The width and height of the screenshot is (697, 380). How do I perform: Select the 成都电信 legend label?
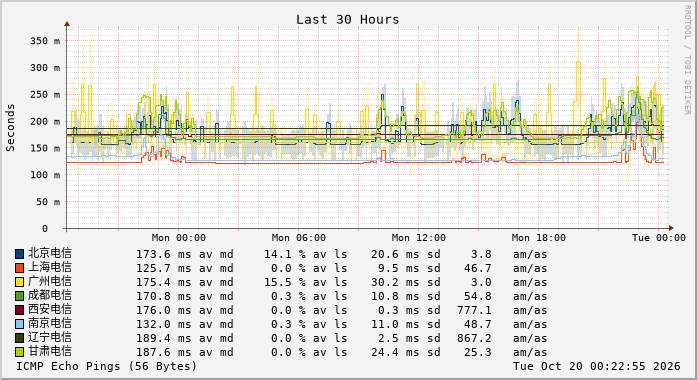tap(50, 295)
